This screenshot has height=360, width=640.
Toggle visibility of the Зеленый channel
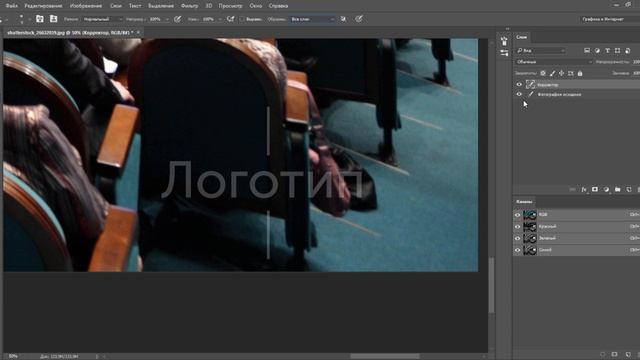point(518,238)
